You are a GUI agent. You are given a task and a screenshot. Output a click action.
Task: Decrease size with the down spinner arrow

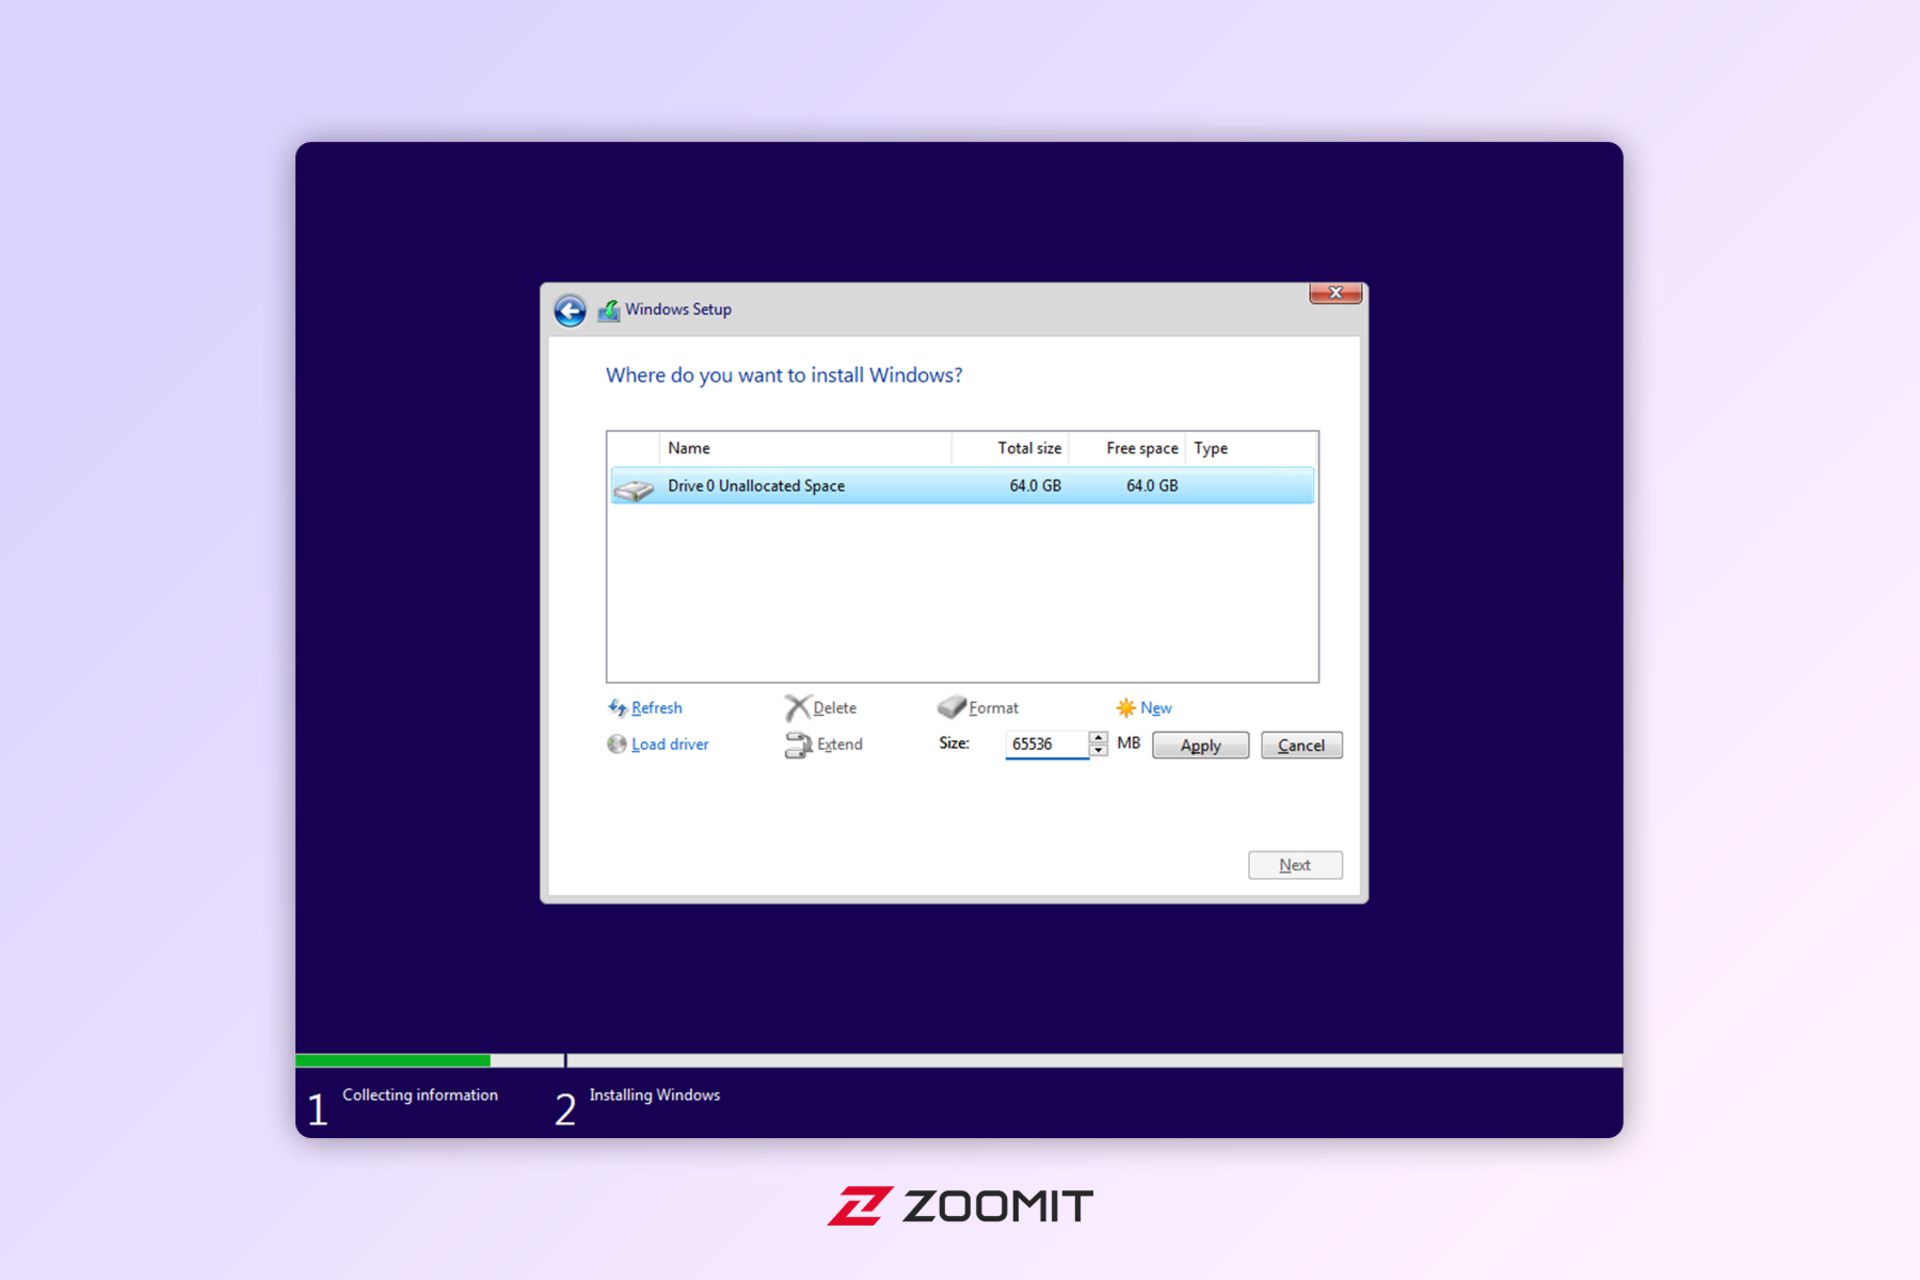(1098, 751)
